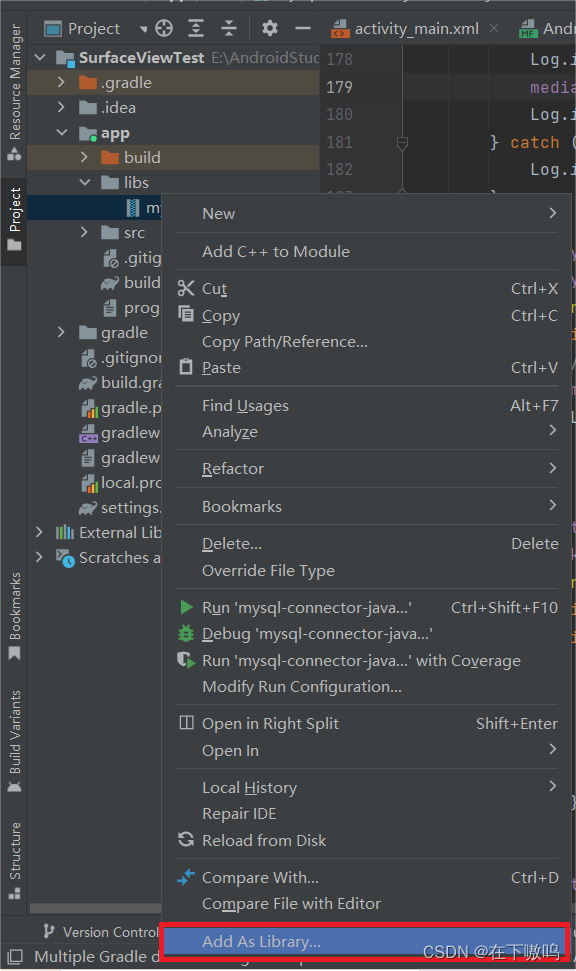Choose Modify Run Configuration
576x971 pixels.
coord(367,687)
